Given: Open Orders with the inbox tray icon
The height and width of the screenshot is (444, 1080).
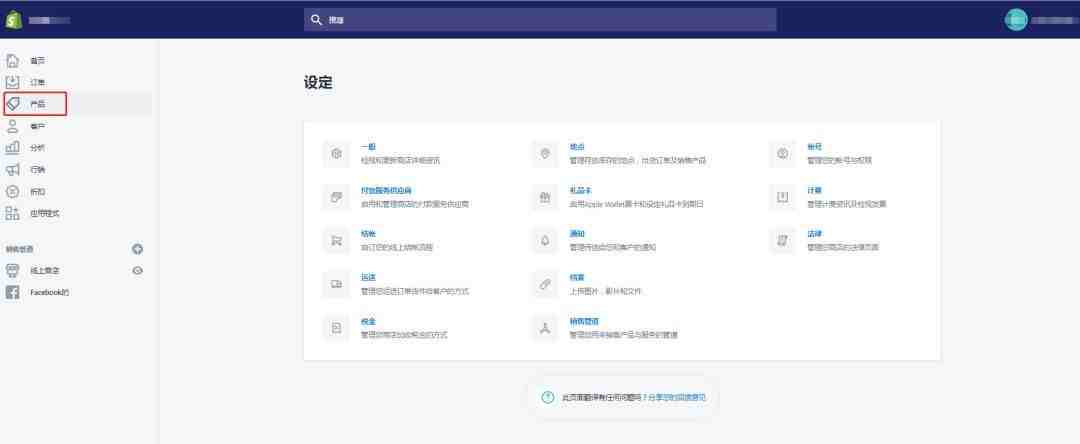Looking at the screenshot, I should (12, 83).
